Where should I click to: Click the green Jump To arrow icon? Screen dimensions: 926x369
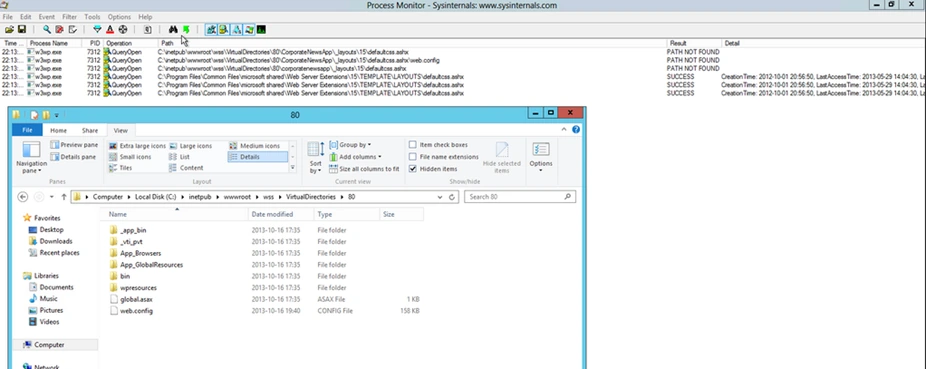[186, 30]
